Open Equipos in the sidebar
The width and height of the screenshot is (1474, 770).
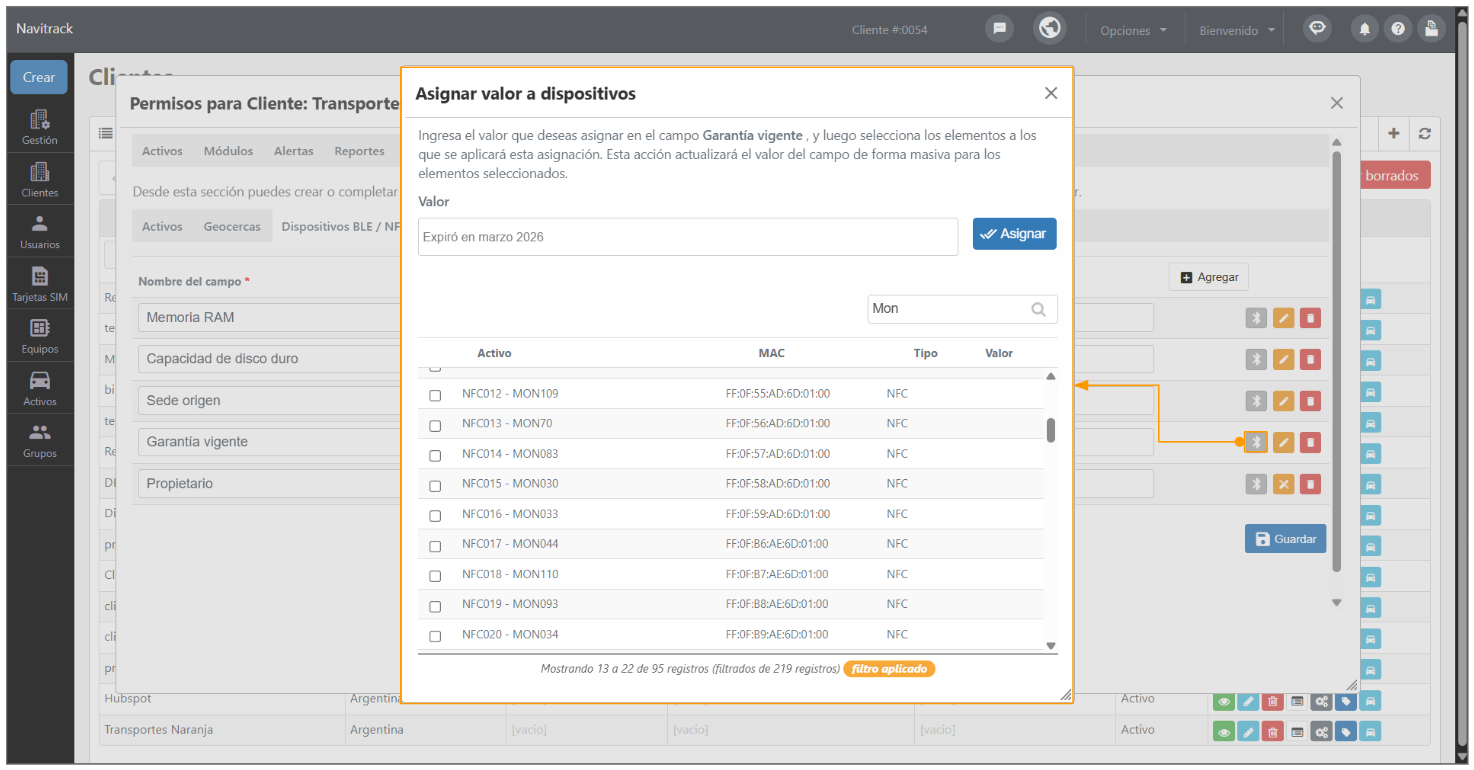(x=40, y=336)
